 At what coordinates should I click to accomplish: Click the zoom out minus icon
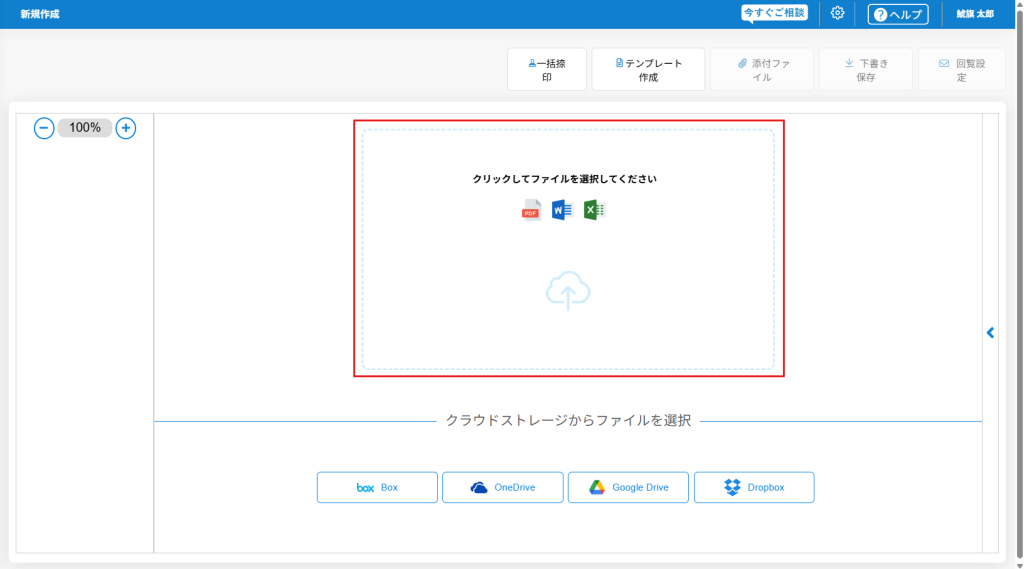pos(44,128)
